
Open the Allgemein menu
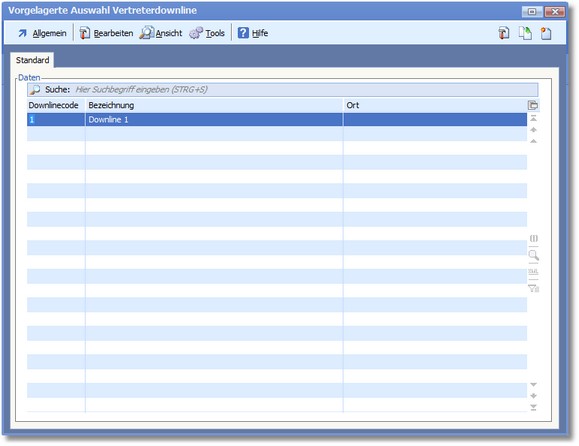pos(42,33)
